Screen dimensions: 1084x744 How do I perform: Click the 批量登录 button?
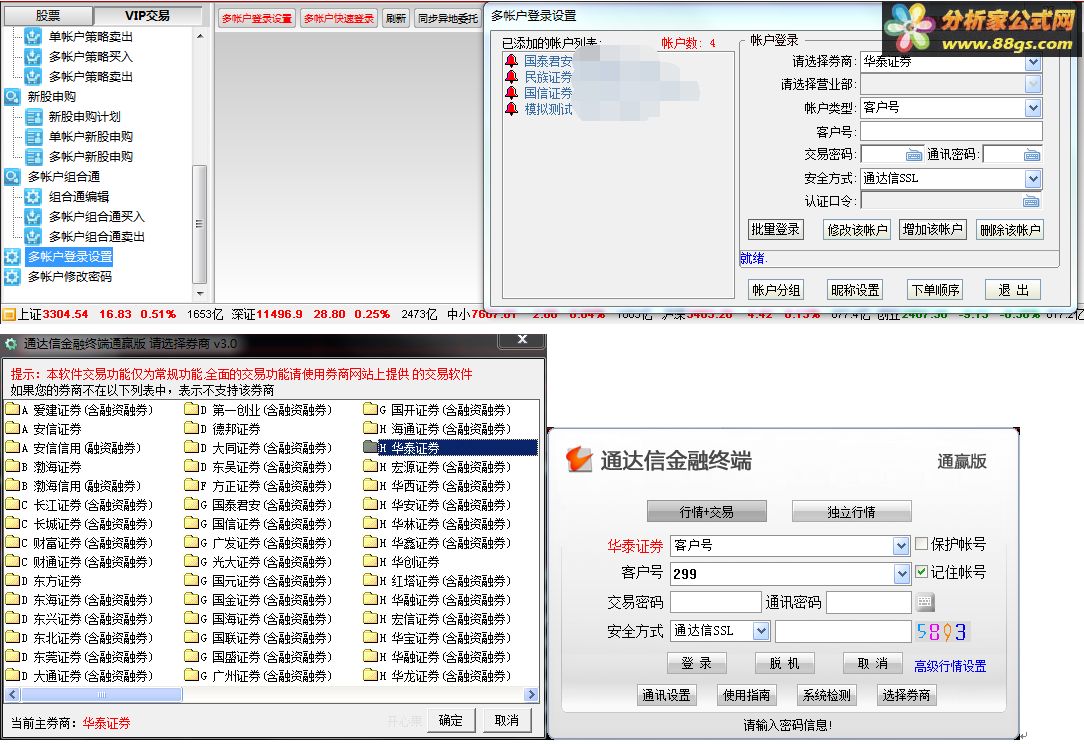point(775,229)
